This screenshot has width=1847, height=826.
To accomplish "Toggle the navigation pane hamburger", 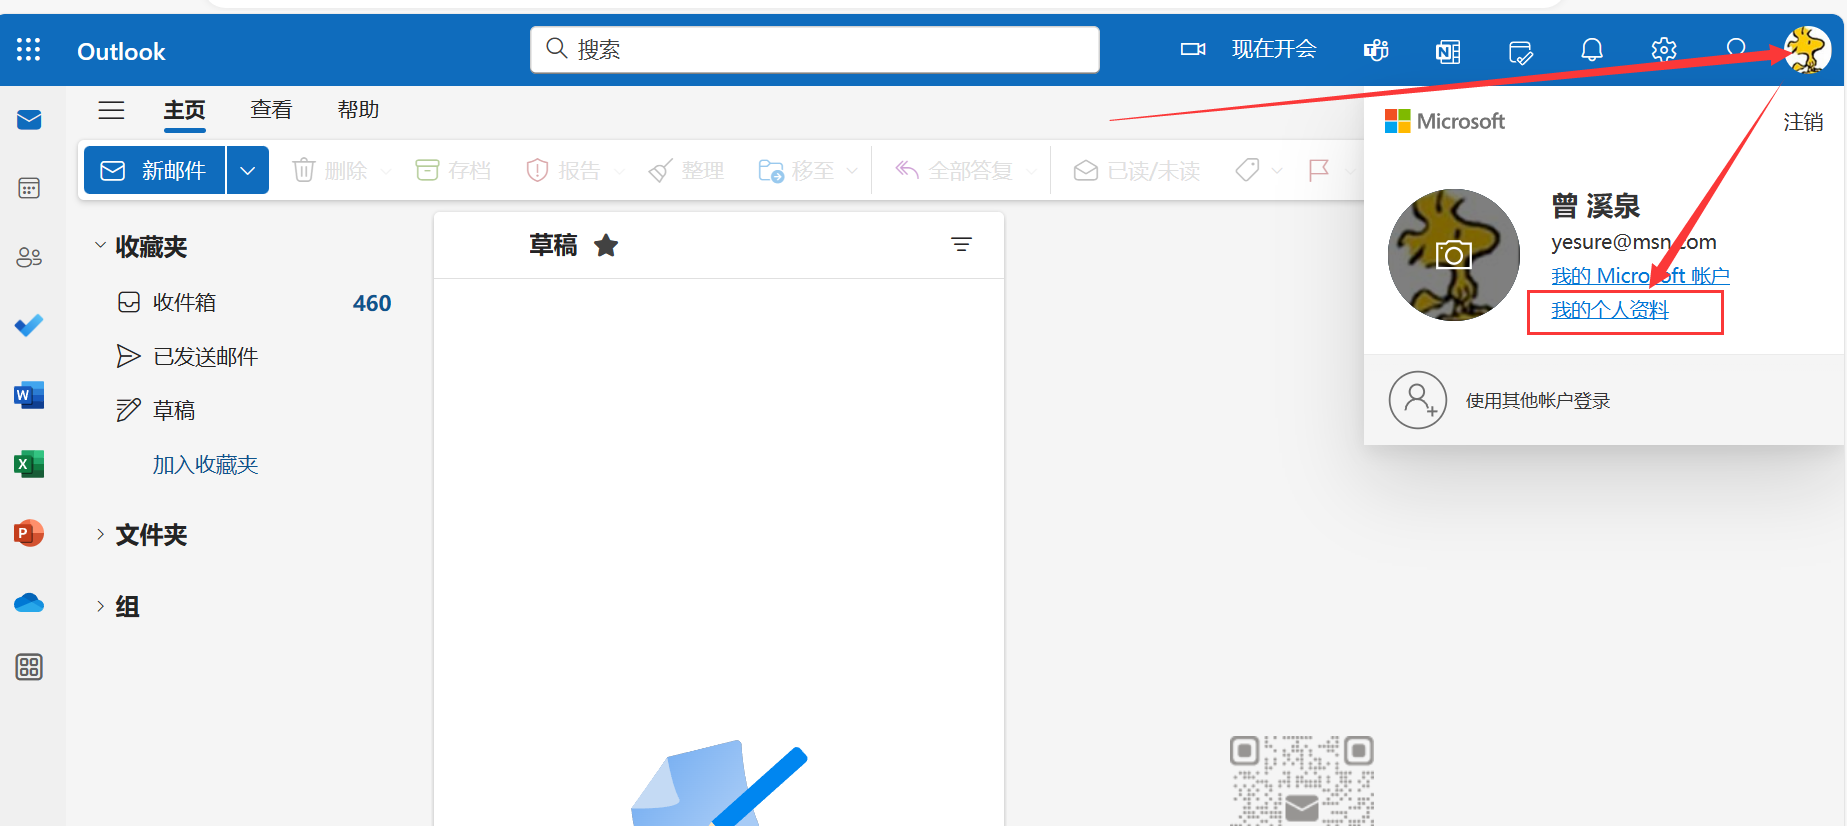I will pyautogui.click(x=111, y=110).
